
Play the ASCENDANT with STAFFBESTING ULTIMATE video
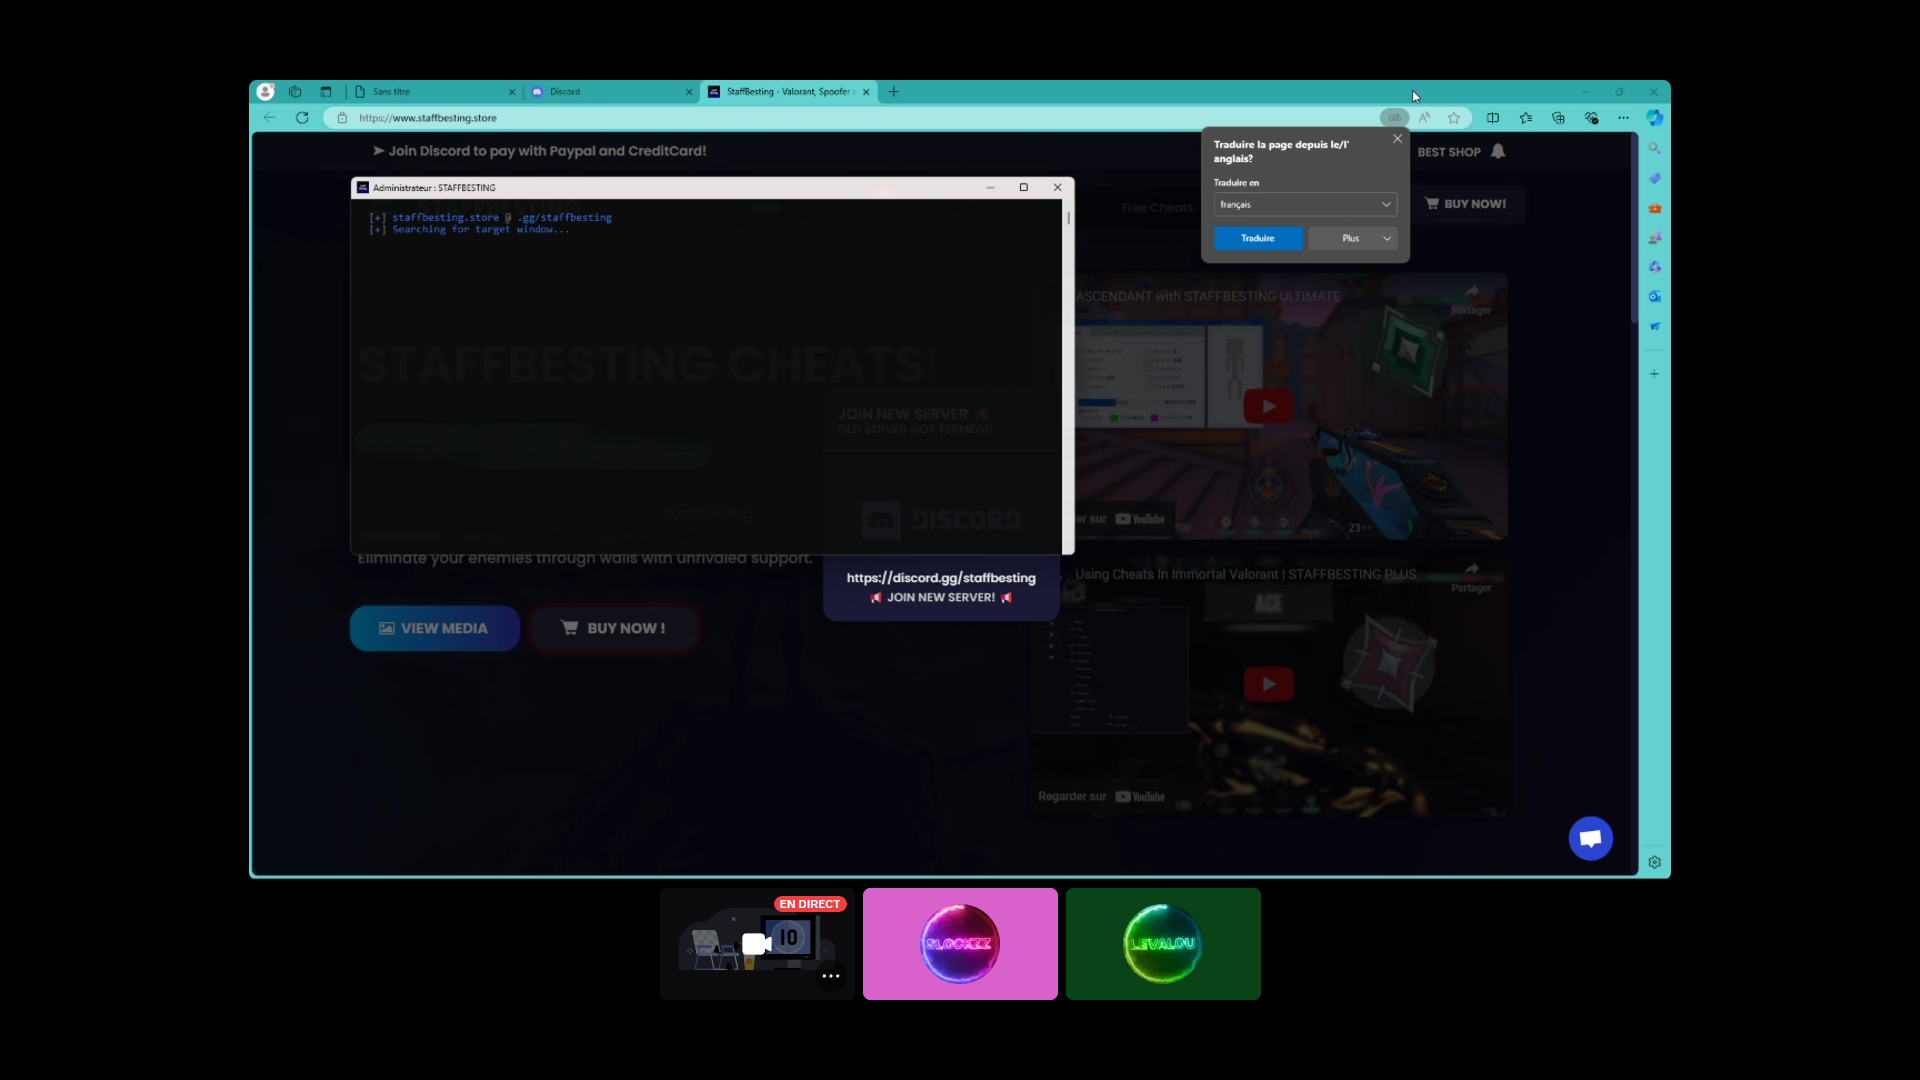point(1268,406)
